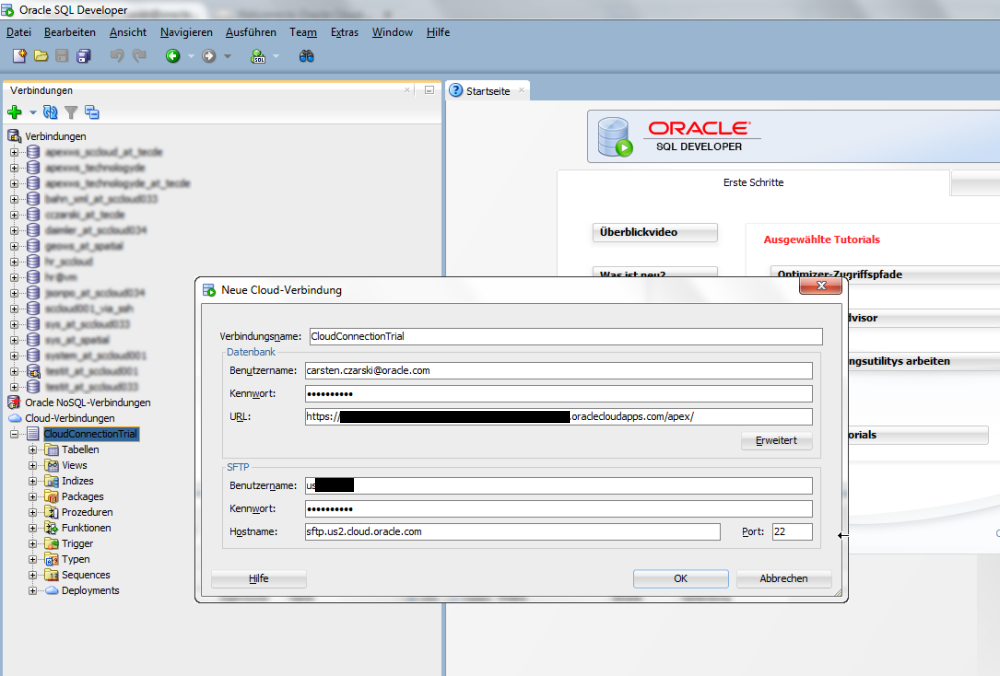Viewport: 1000px width, 676px height.
Task: Open the dropdown next to the Back navigation arrow
Action: [189, 56]
